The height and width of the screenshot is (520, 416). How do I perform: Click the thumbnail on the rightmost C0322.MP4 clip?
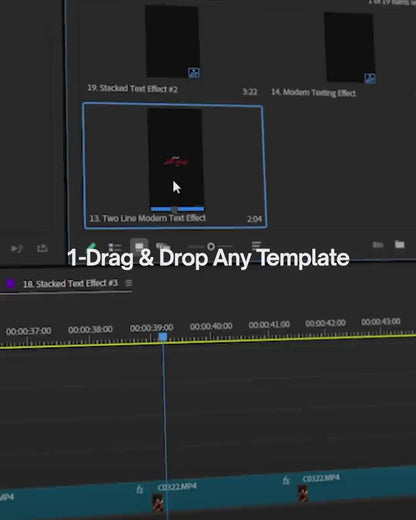click(x=303, y=493)
